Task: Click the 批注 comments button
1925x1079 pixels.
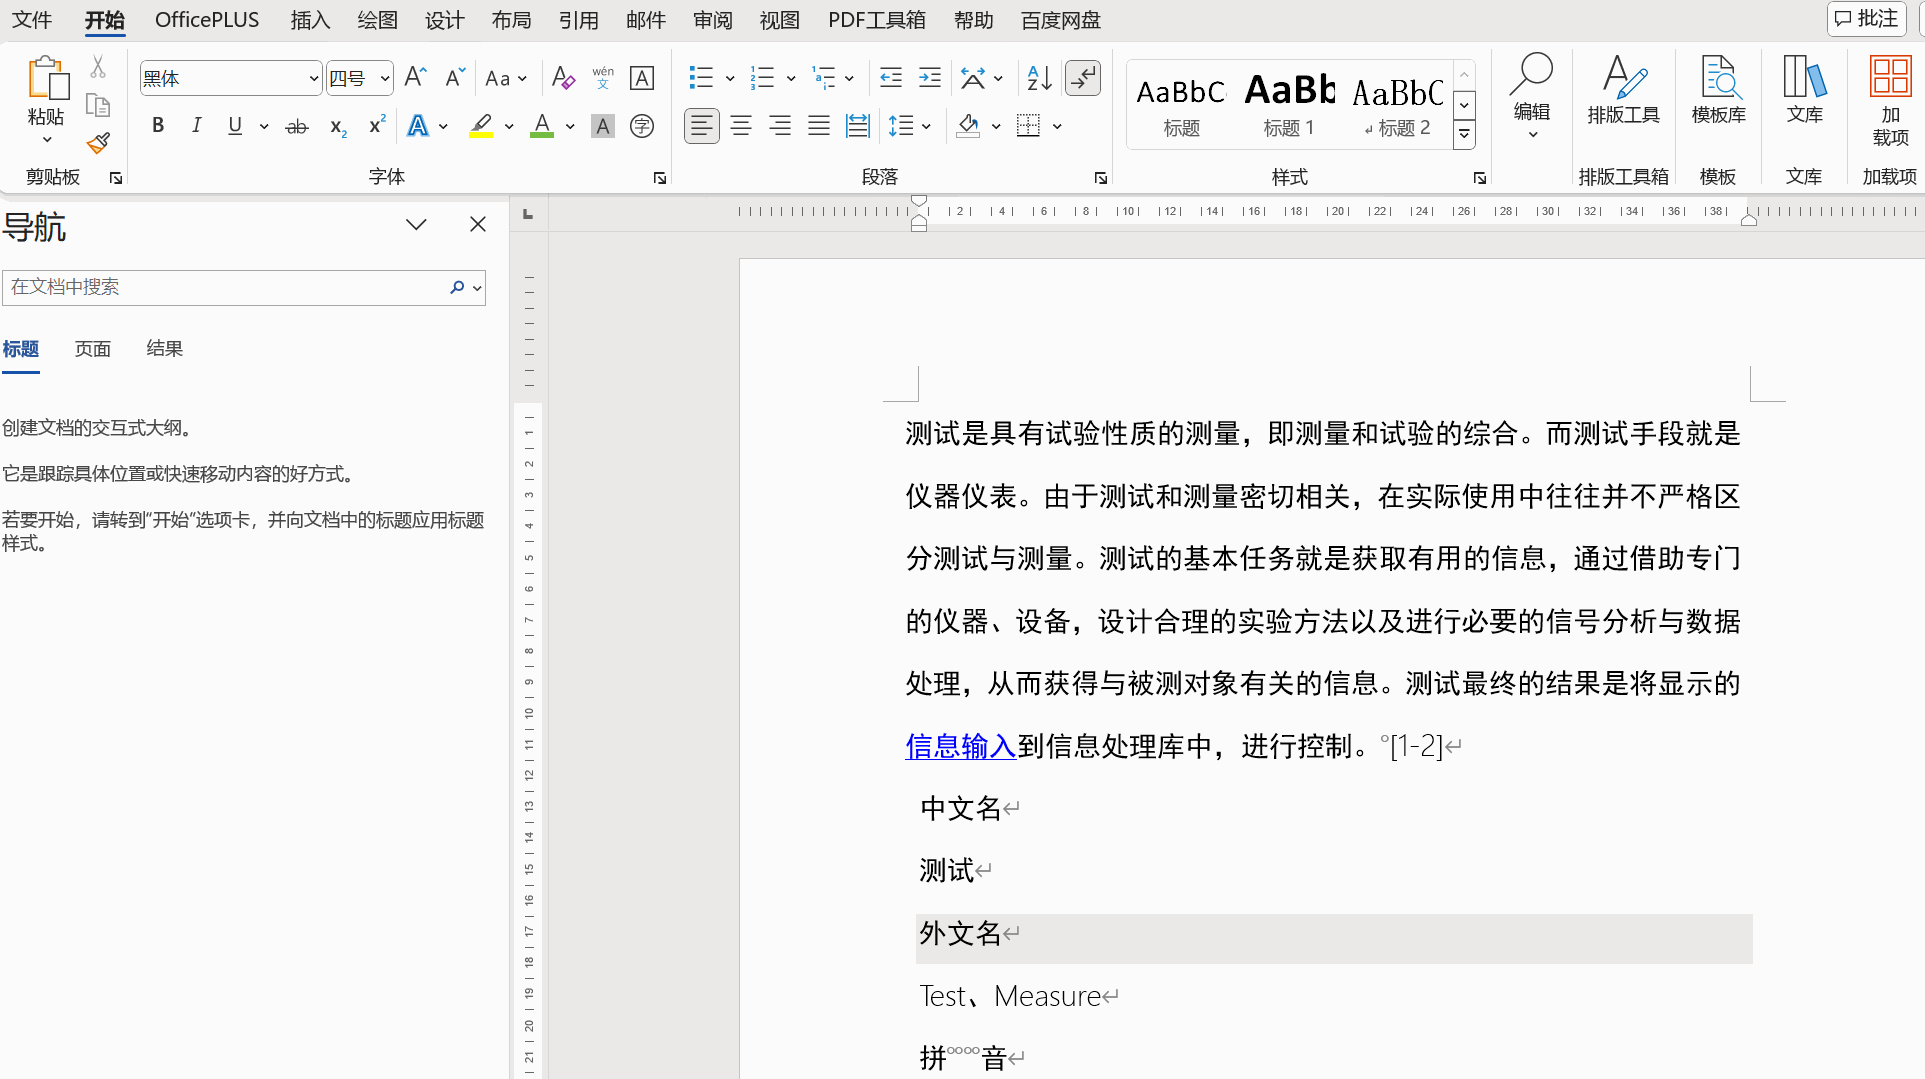Action: (x=1866, y=19)
